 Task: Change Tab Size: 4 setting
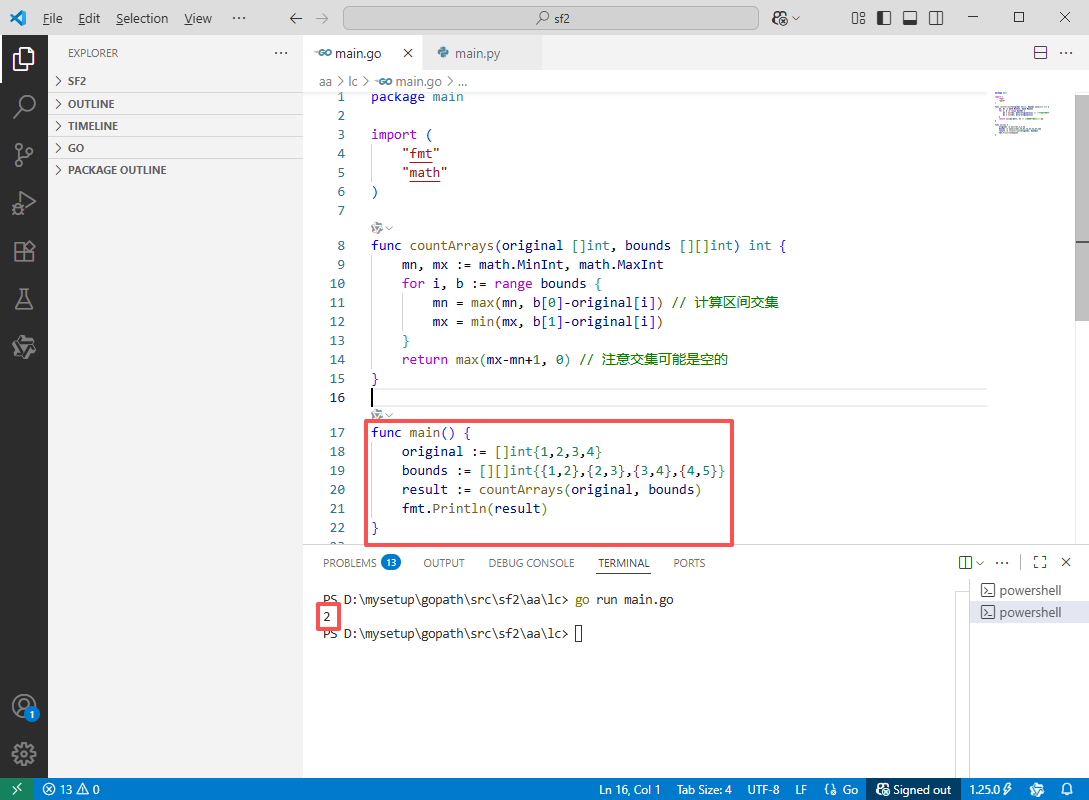[704, 789]
